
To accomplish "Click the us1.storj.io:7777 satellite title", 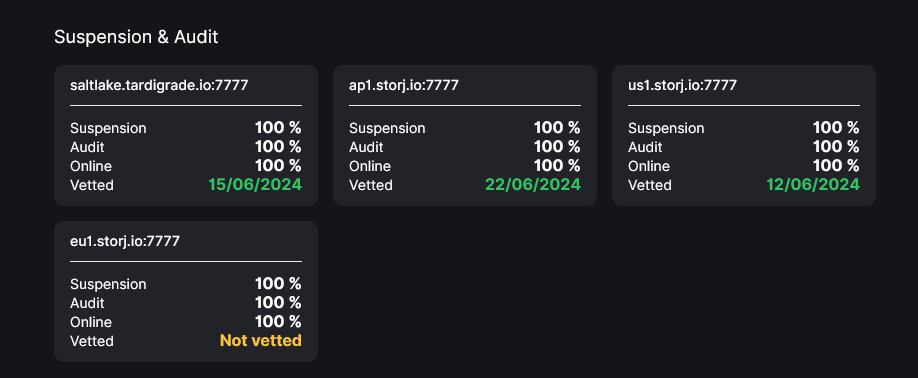I will [x=683, y=85].
